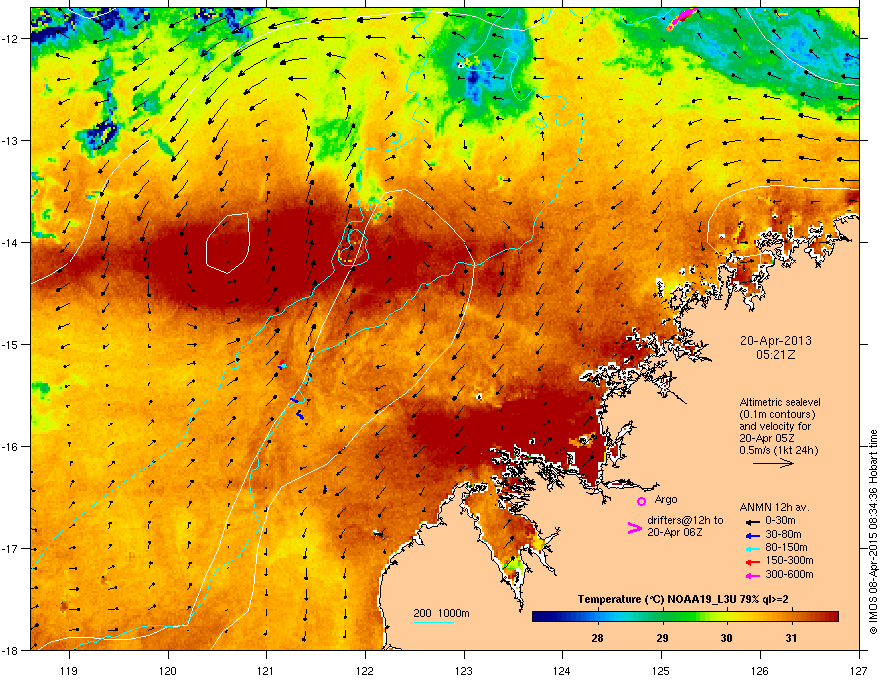Image resolution: width=880 pixels, height=680 pixels.
Task: Click the longitude axis label 127
Action: (x=859, y=670)
